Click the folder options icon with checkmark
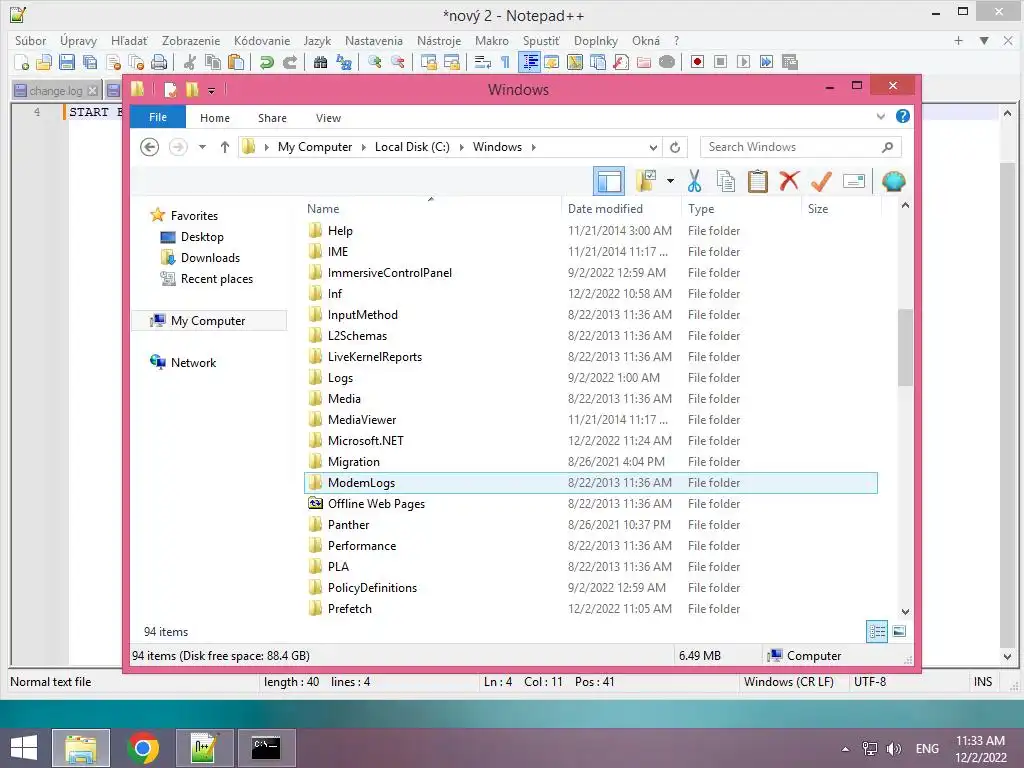The height and width of the screenshot is (768, 1024). [x=646, y=181]
